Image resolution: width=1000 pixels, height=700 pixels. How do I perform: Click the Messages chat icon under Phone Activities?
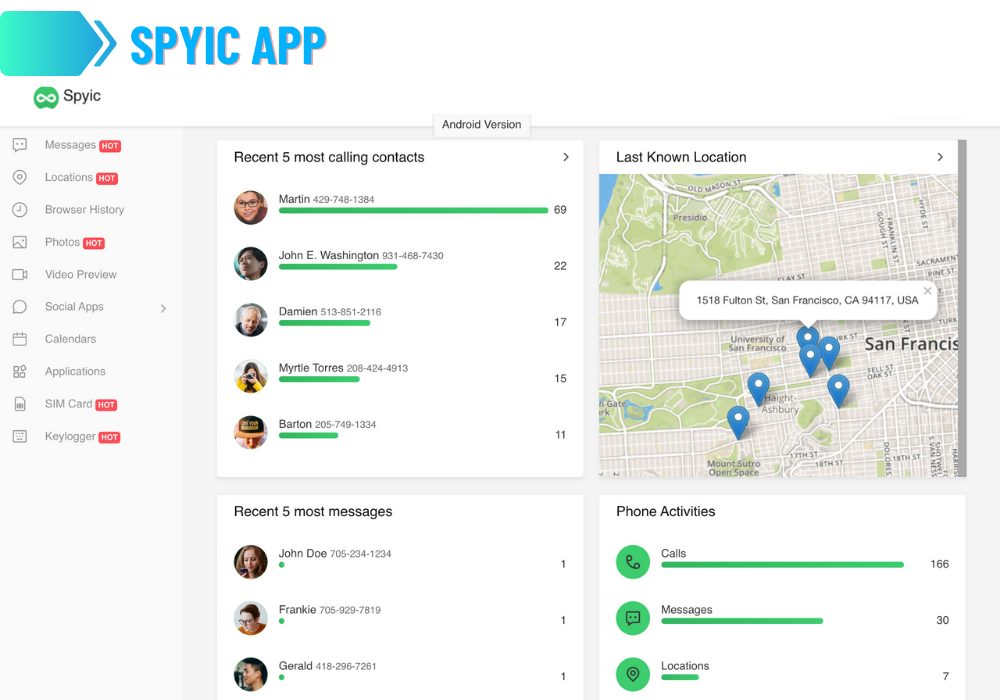[x=632, y=618]
